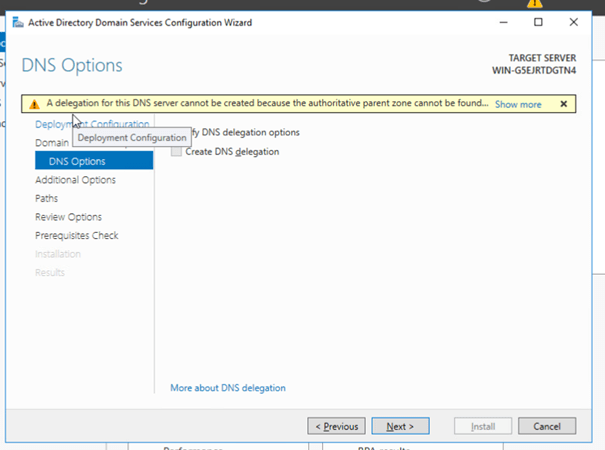Maximize the Configuration Wizard window
605x450 pixels.
pyautogui.click(x=538, y=22)
